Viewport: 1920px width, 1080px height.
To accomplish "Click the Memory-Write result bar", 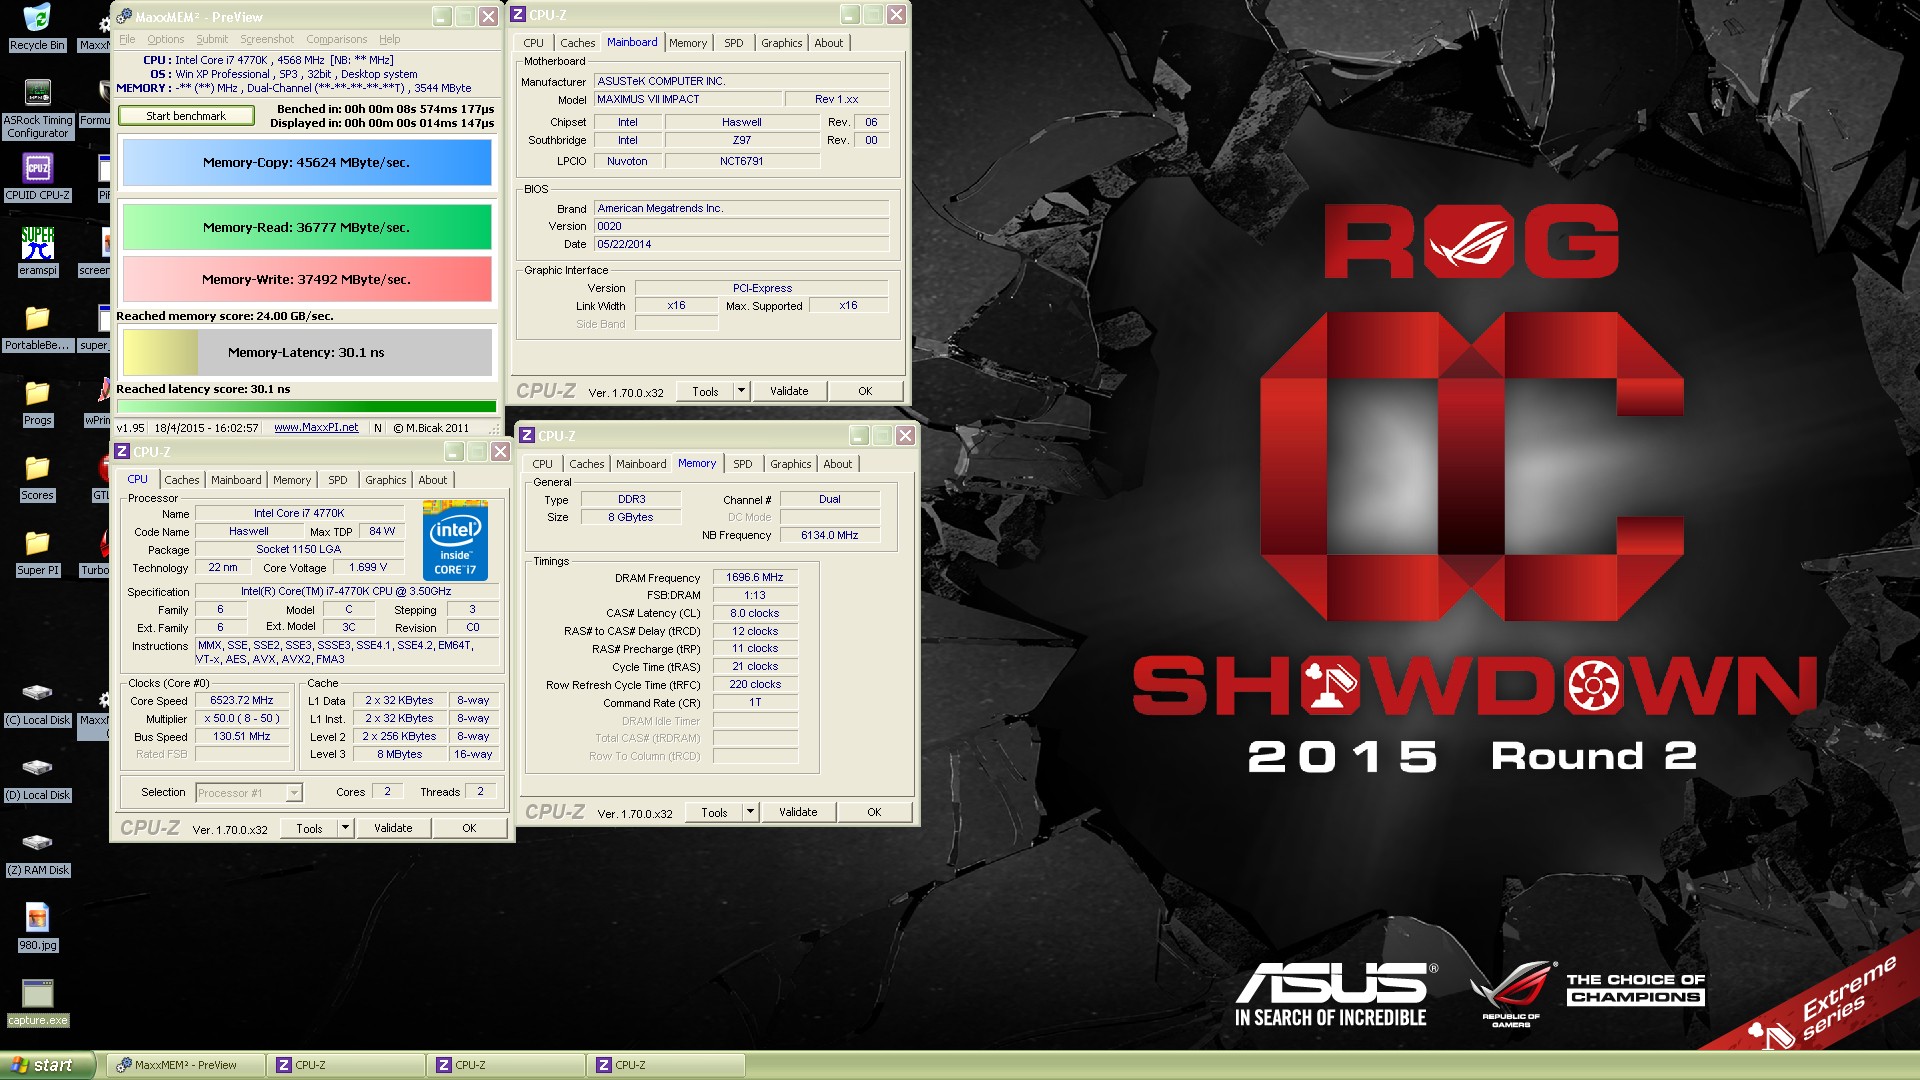I will (x=307, y=279).
